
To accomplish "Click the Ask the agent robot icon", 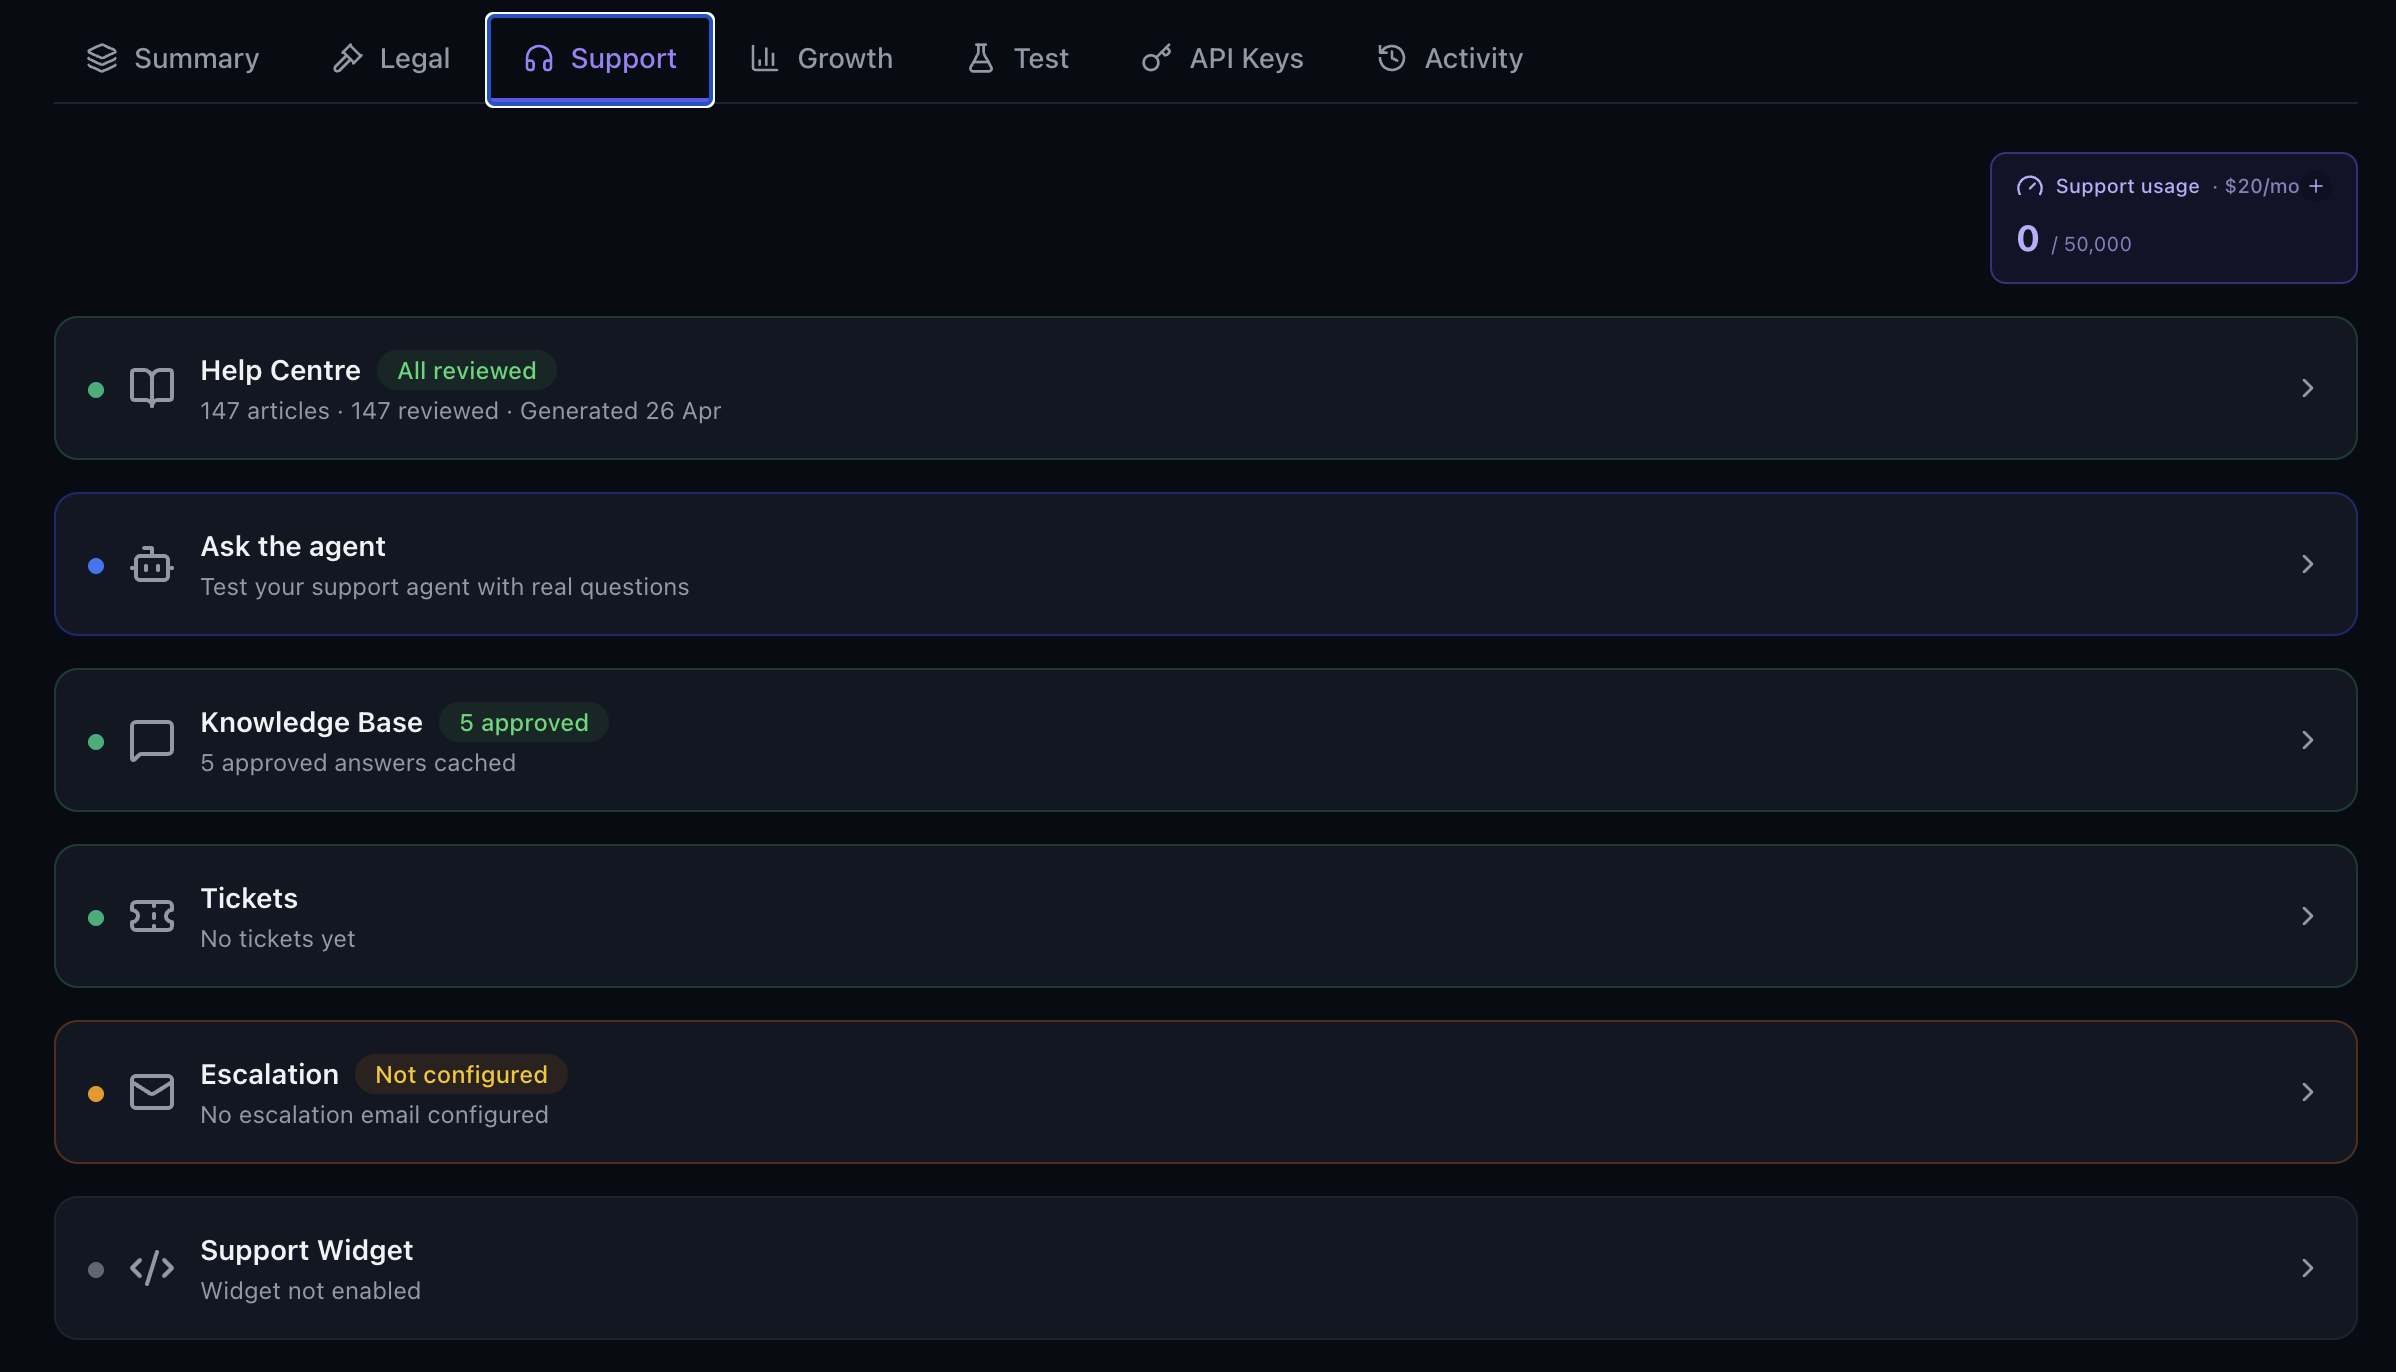I will pyautogui.click(x=152, y=564).
